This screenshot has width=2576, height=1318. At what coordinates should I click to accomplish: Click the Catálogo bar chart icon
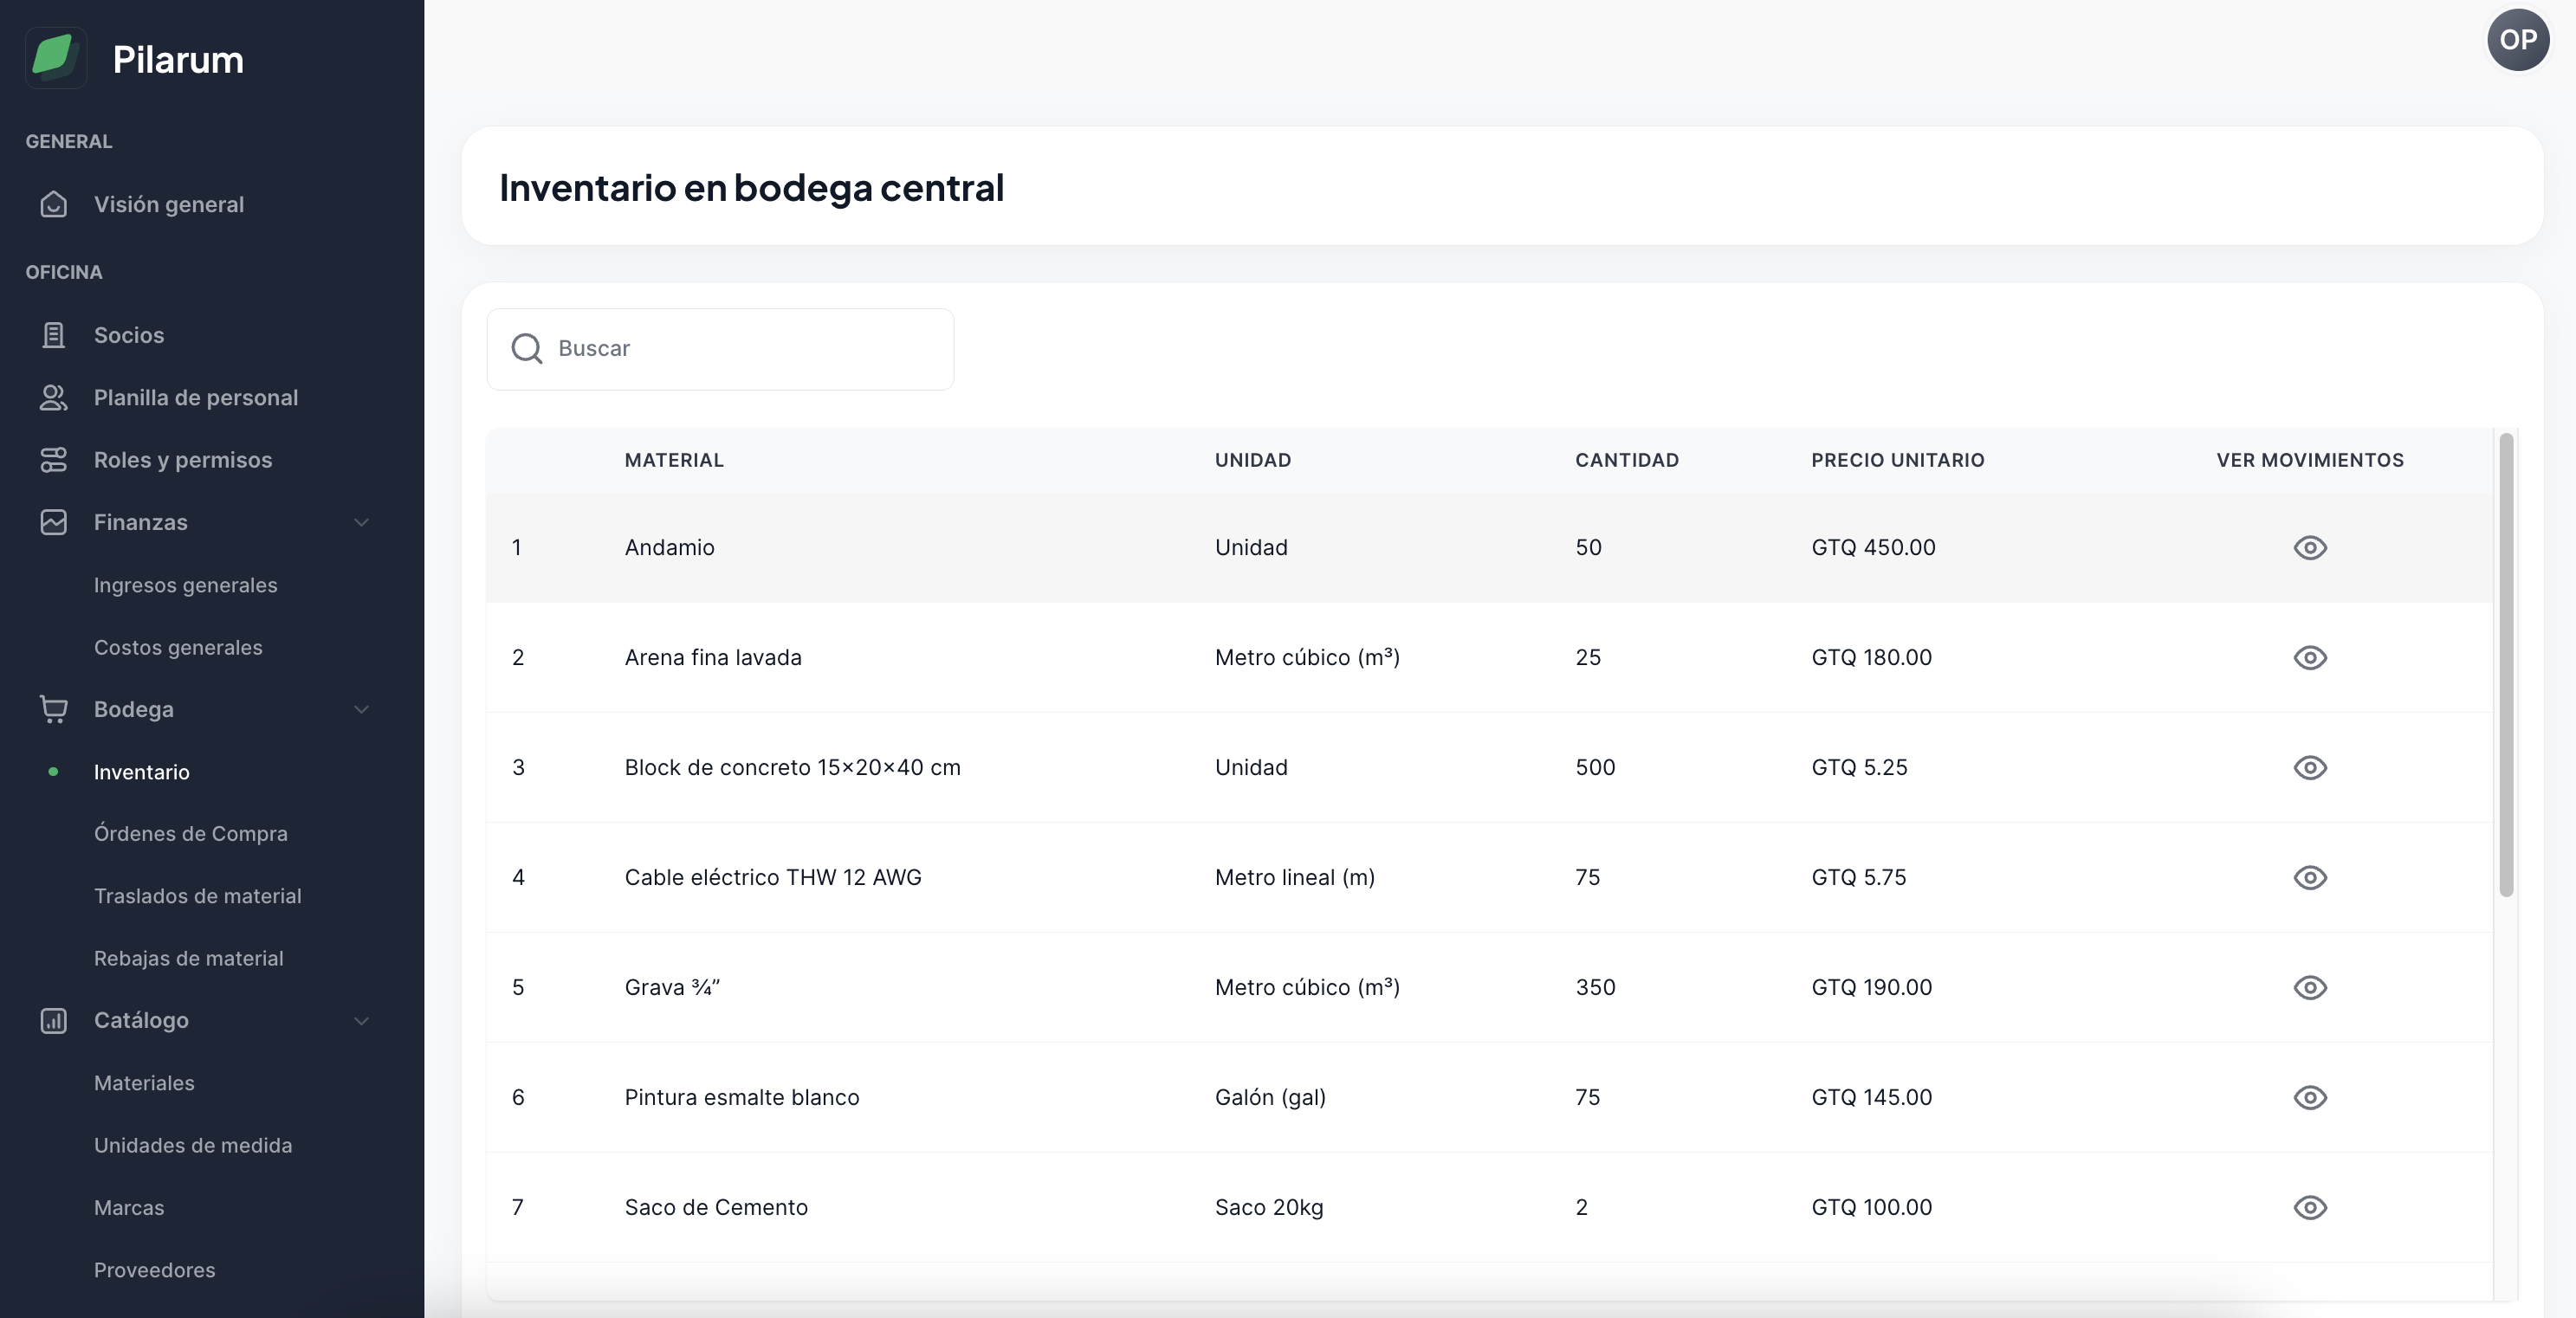tap(55, 1021)
